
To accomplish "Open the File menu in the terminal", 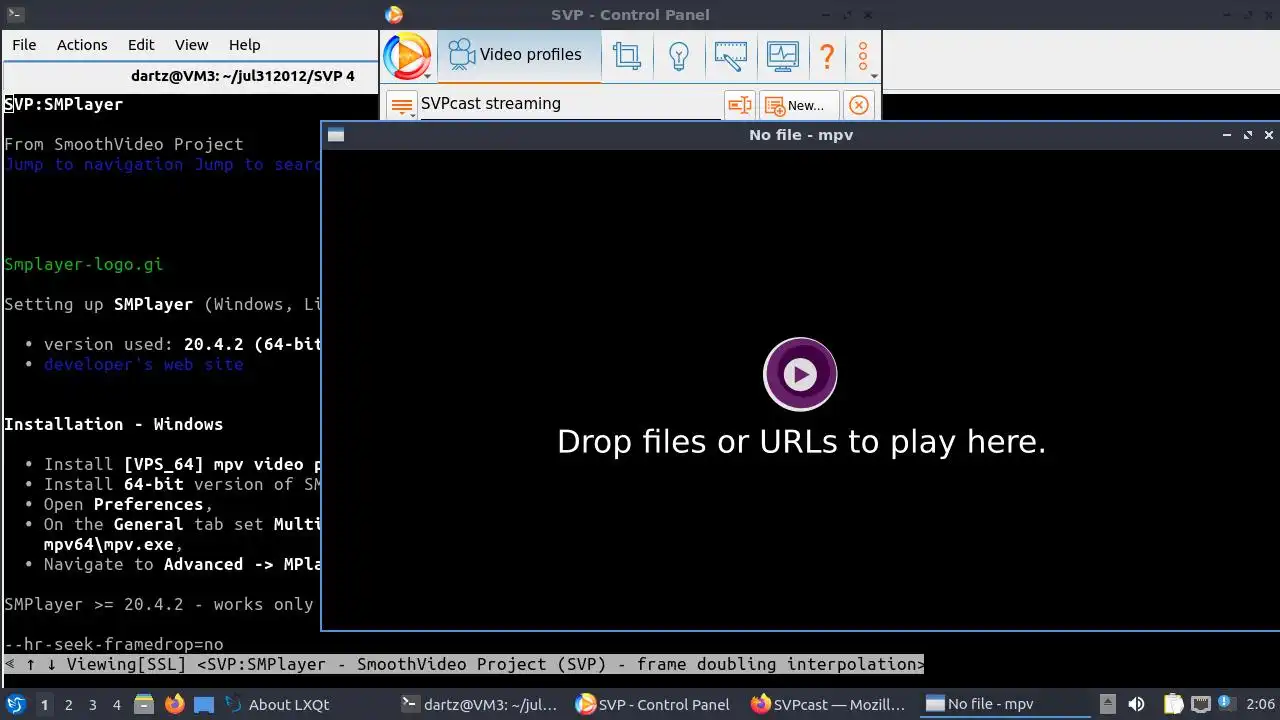I will (24, 45).
